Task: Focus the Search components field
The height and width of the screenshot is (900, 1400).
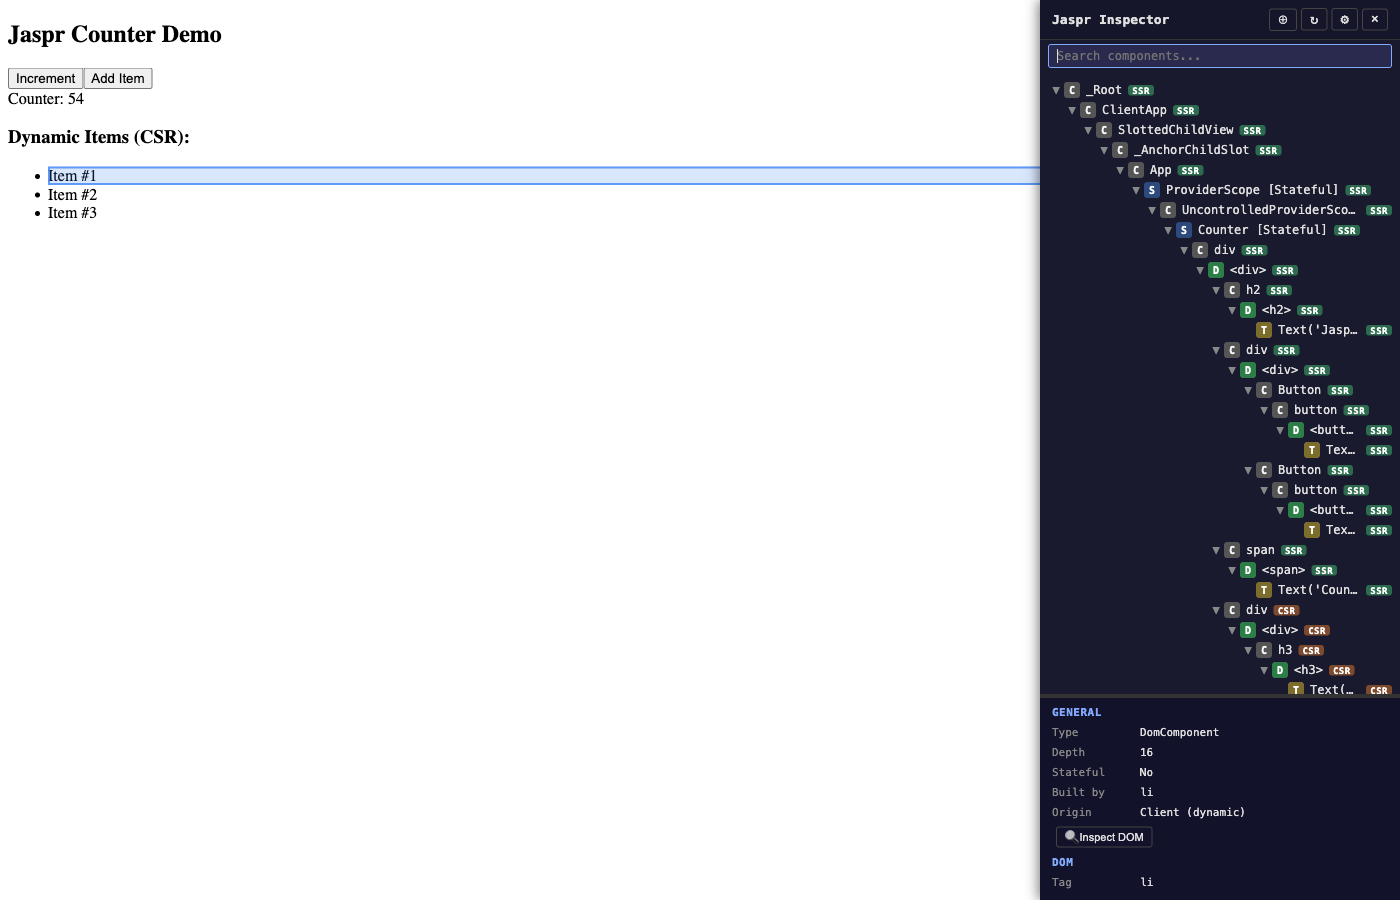Action: click(1220, 56)
